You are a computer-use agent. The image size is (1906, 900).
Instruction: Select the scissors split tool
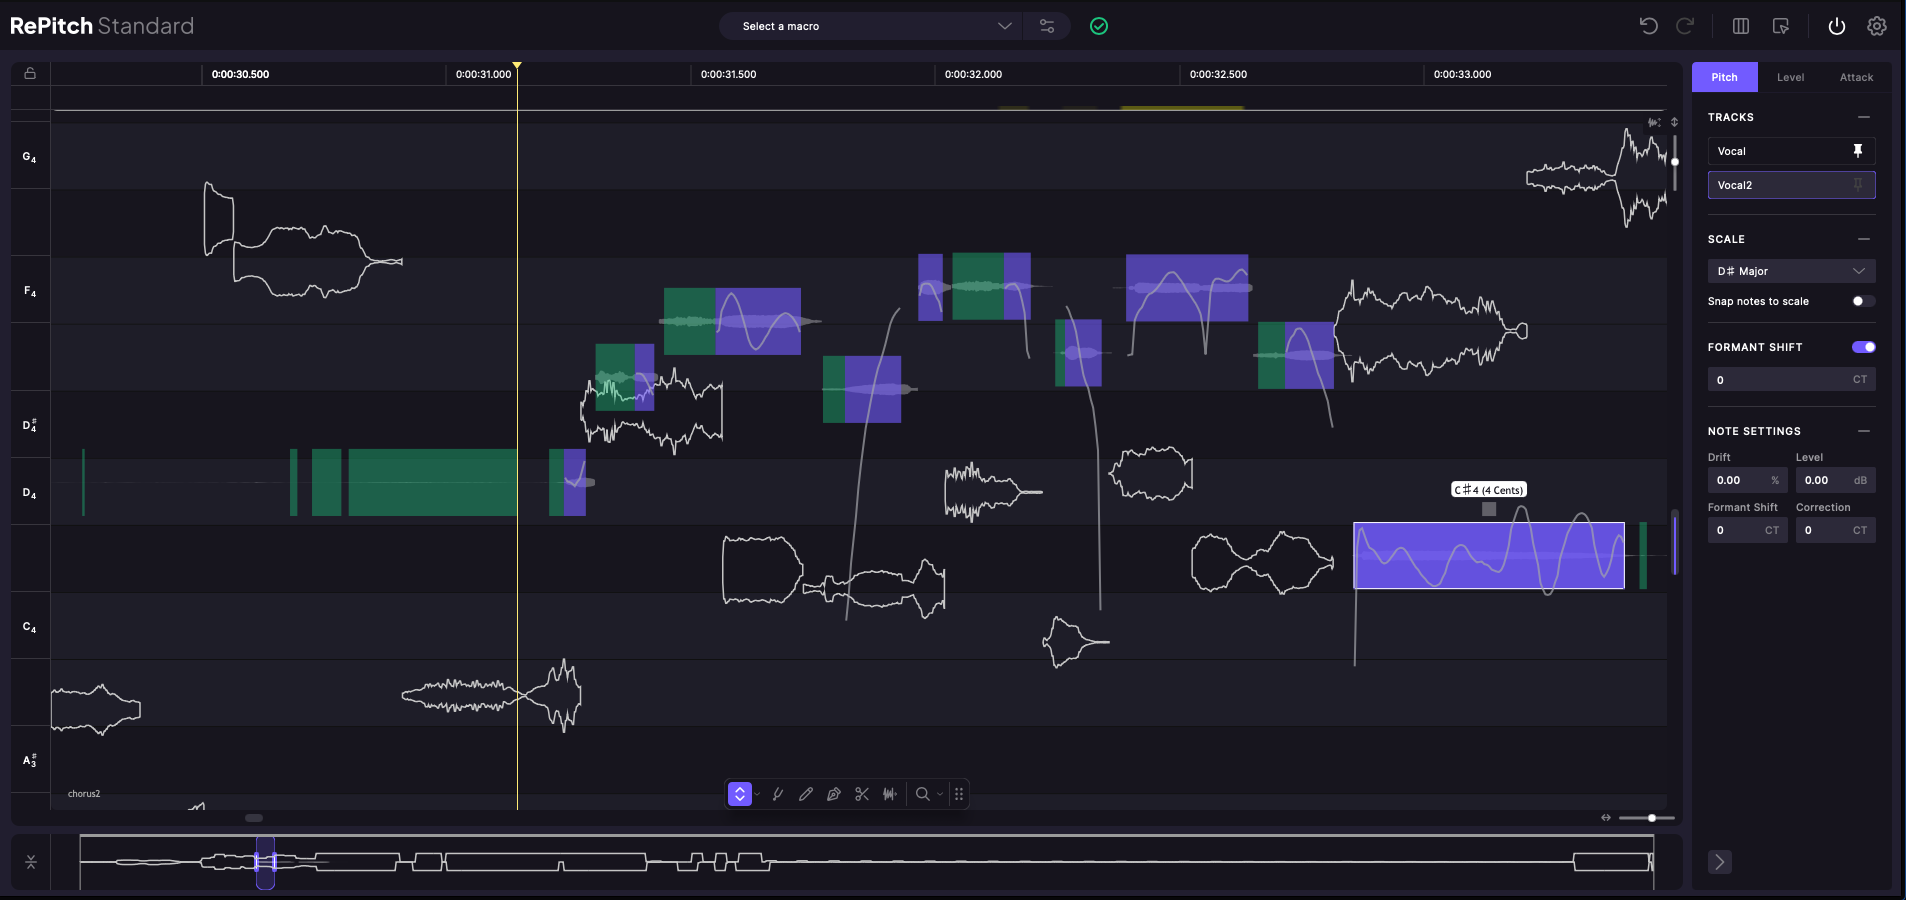[x=862, y=794]
